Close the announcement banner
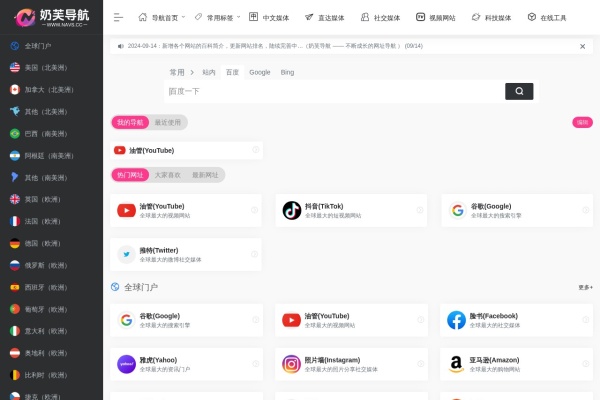Viewport: 600px width, 400px height. [x=582, y=46]
